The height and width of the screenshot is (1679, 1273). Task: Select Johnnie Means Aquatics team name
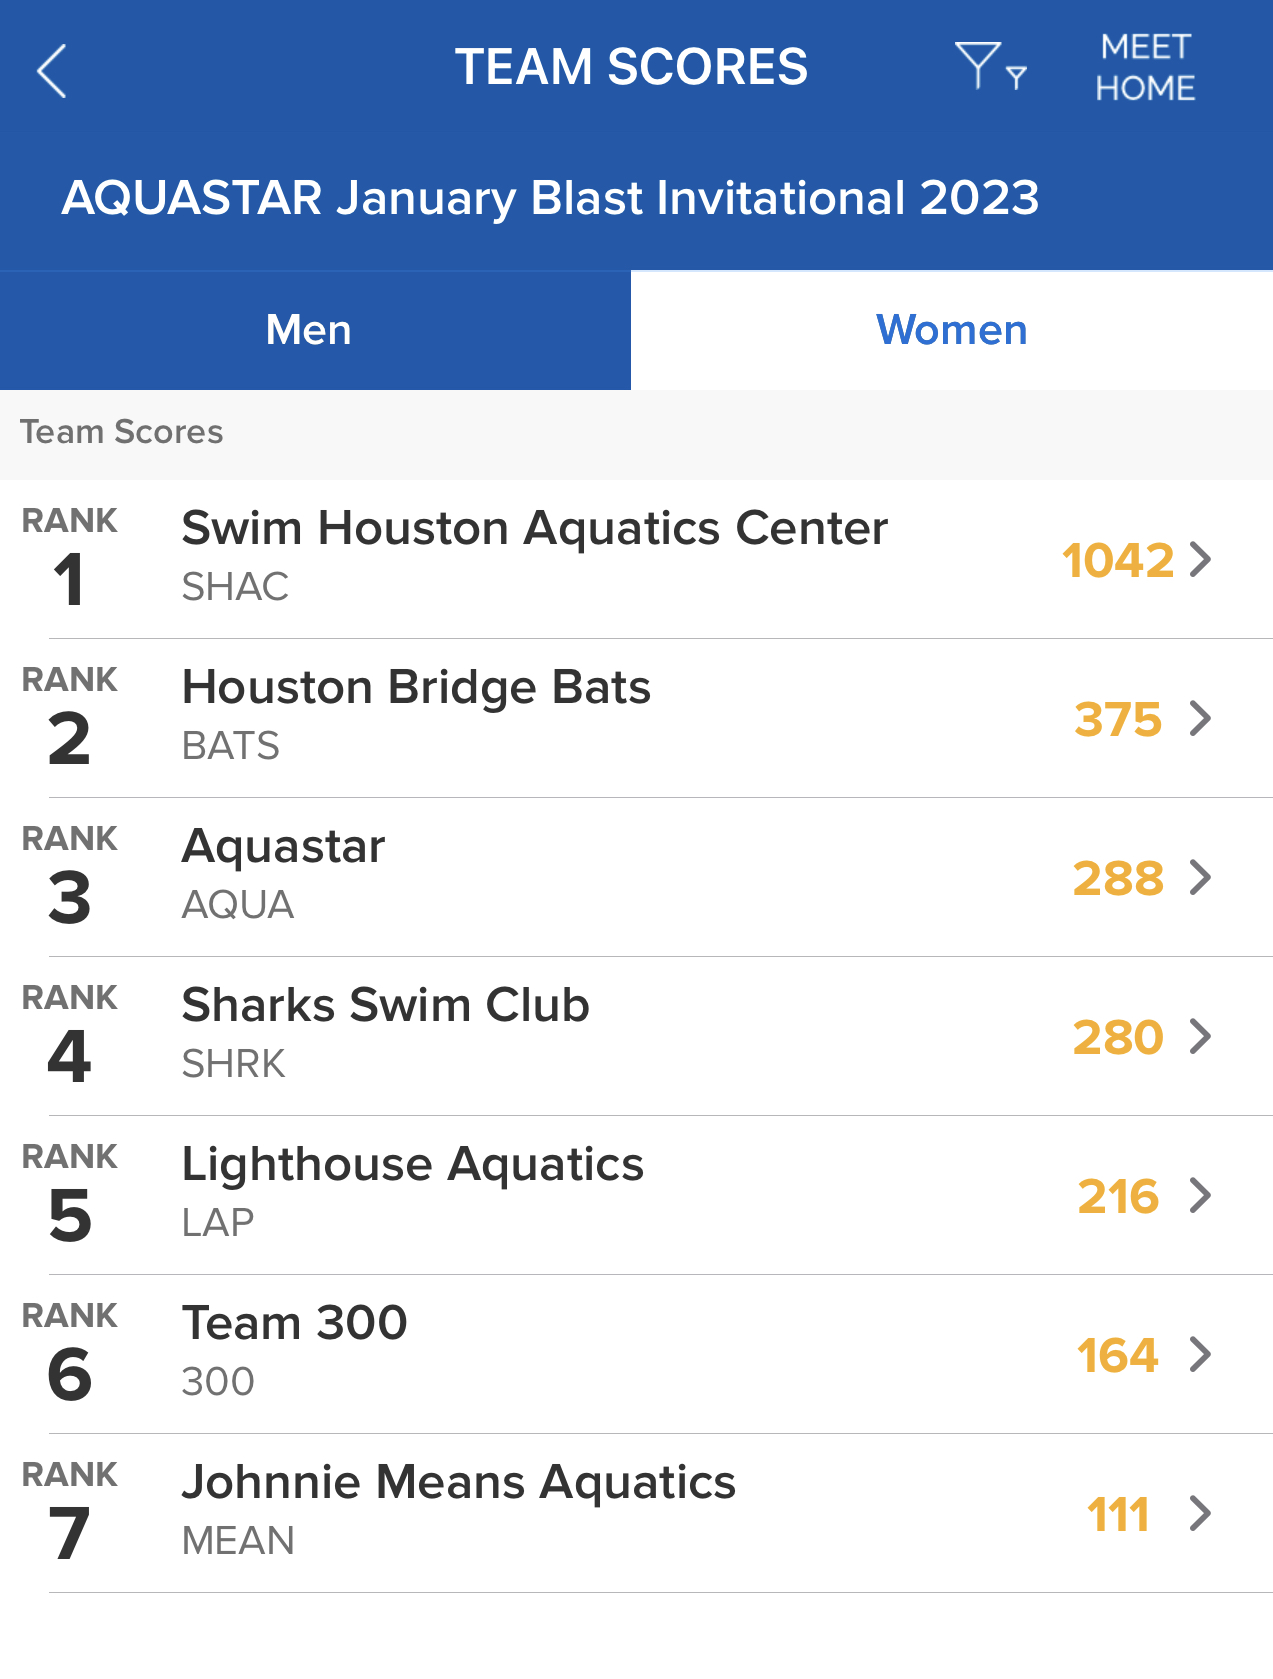coord(458,1482)
